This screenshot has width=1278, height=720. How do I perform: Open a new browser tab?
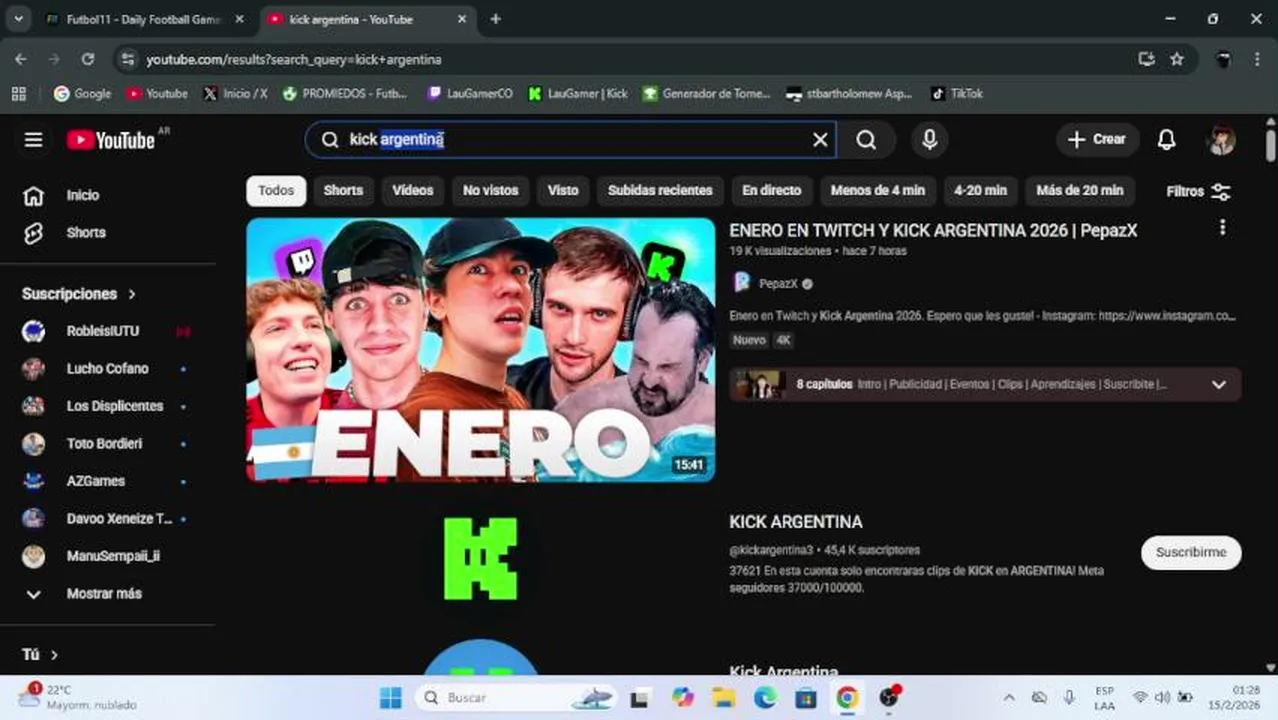tap(495, 19)
